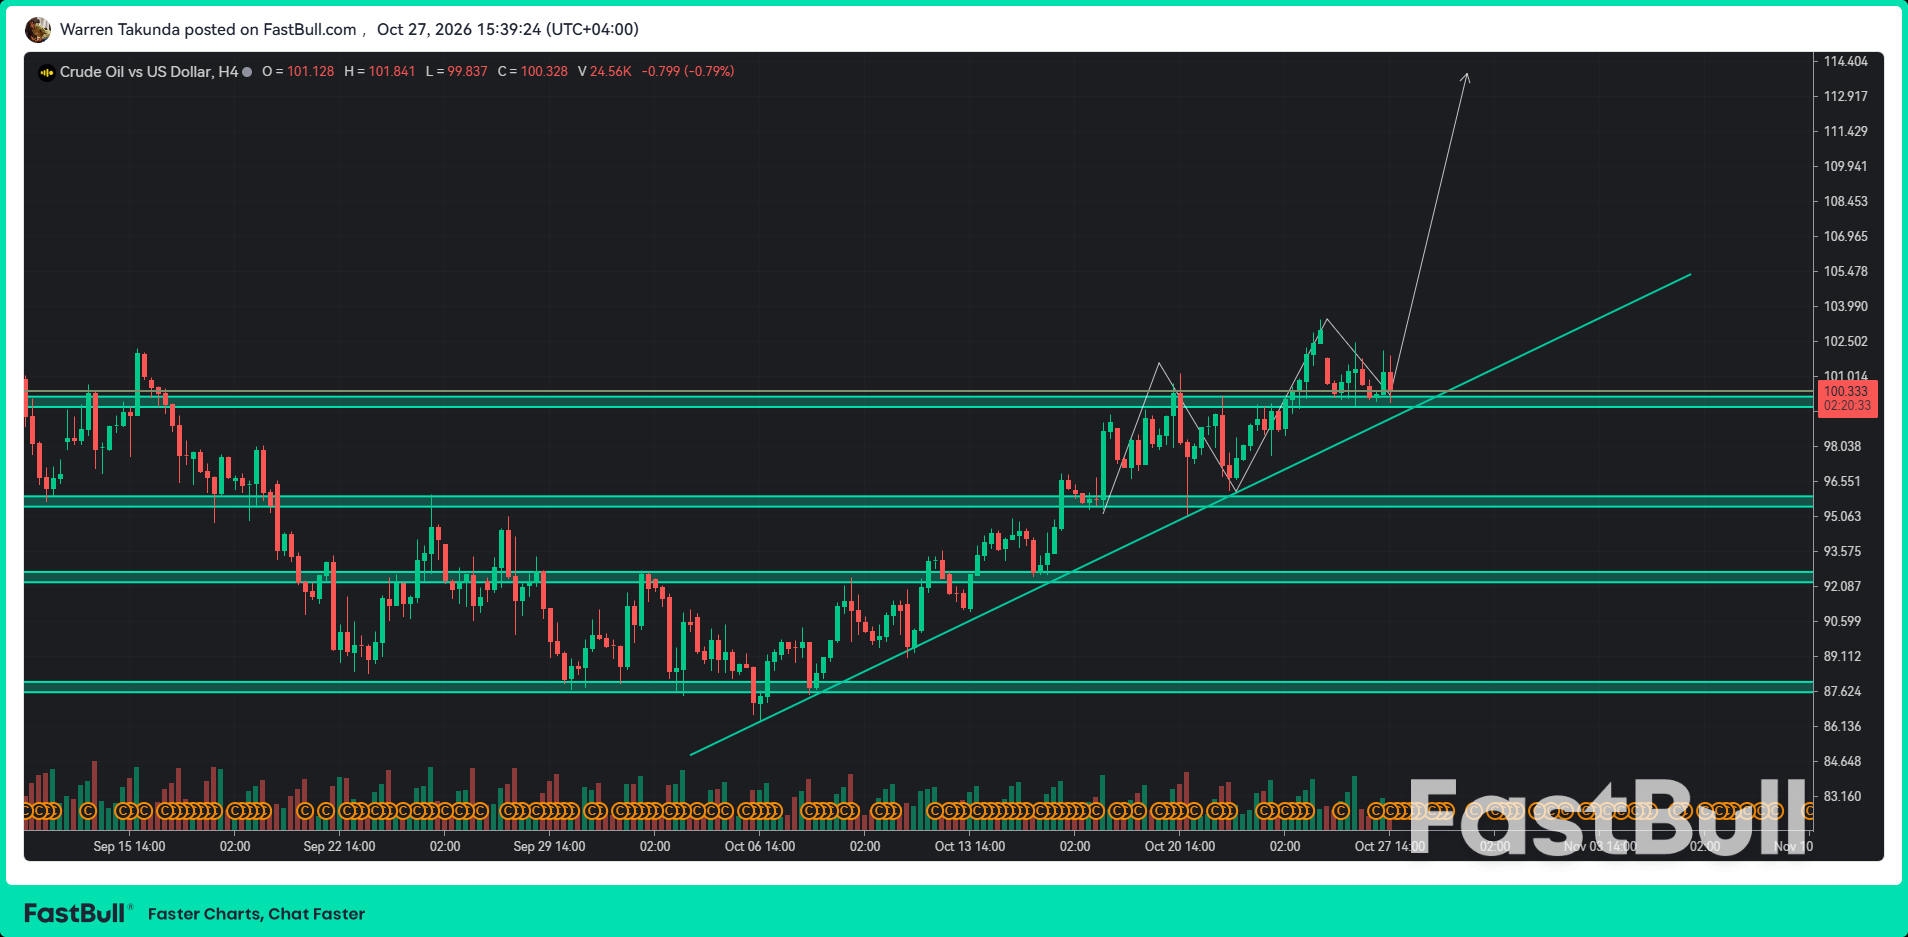Click the Oct 06 14:00 time label
1908x937 pixels.
[x=760, y=847]
